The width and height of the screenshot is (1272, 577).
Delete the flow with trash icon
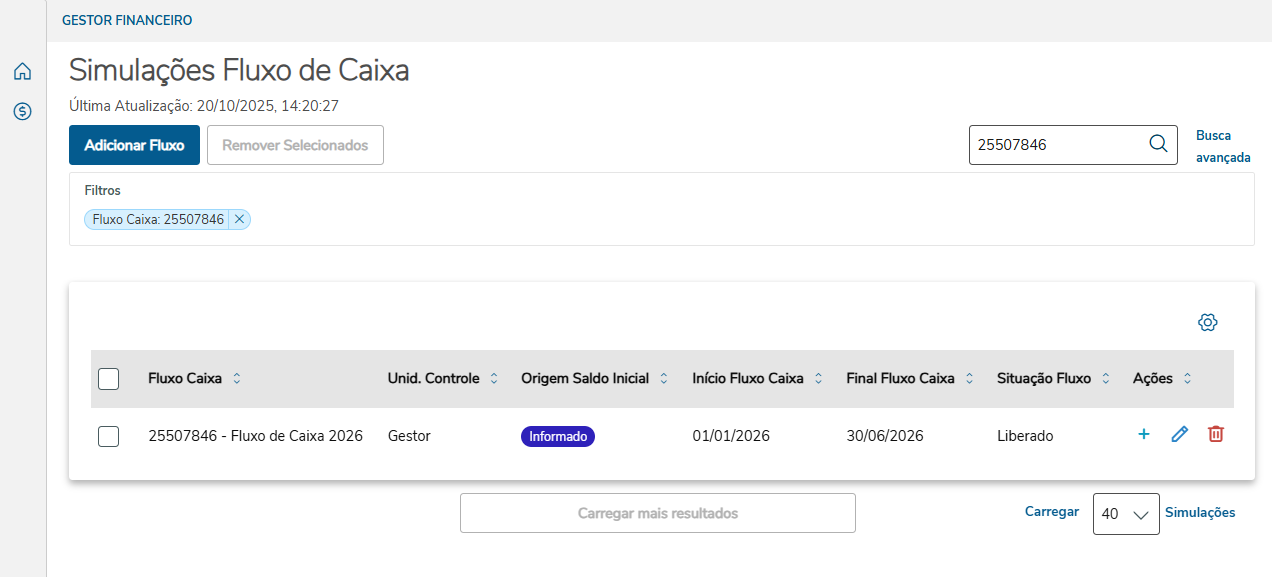tap(1216, 434)
